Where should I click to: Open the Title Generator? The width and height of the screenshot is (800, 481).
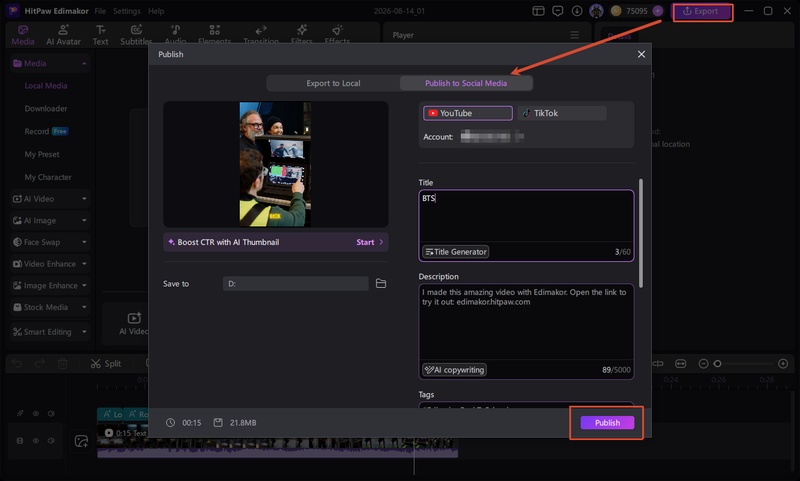pos(456,251)
